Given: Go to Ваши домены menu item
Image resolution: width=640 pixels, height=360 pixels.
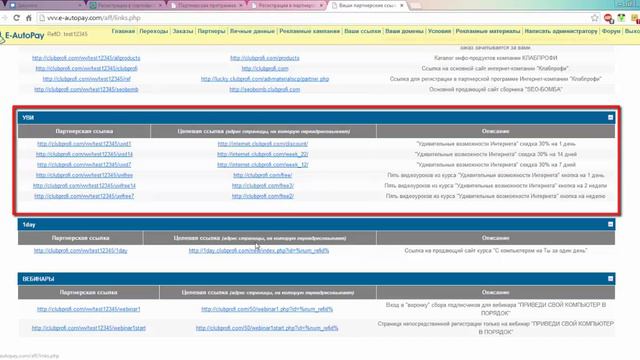Looking at the screenshot, I should tap(404, 31).
